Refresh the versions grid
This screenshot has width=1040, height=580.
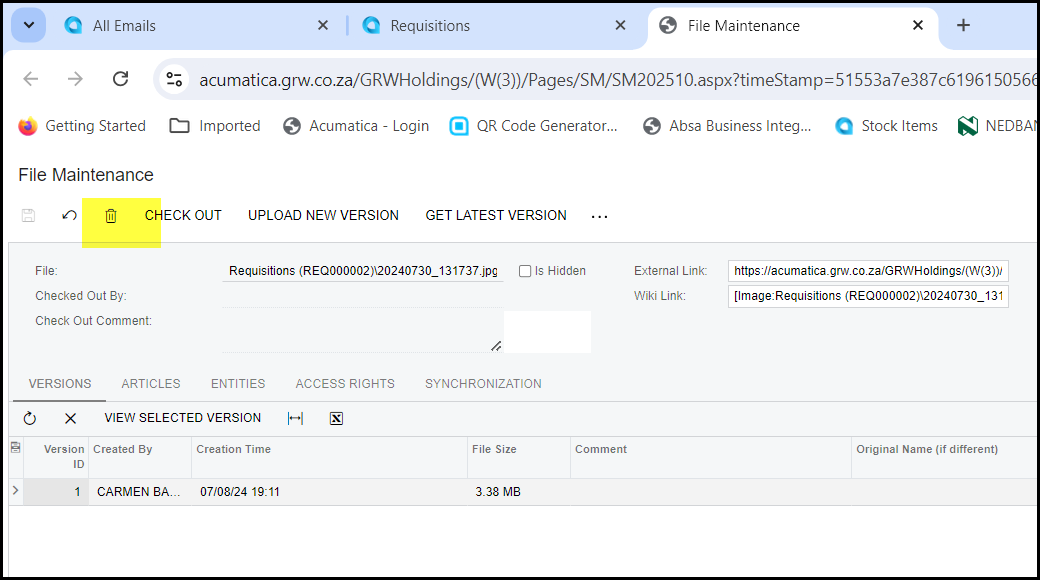tap(30, 418)
